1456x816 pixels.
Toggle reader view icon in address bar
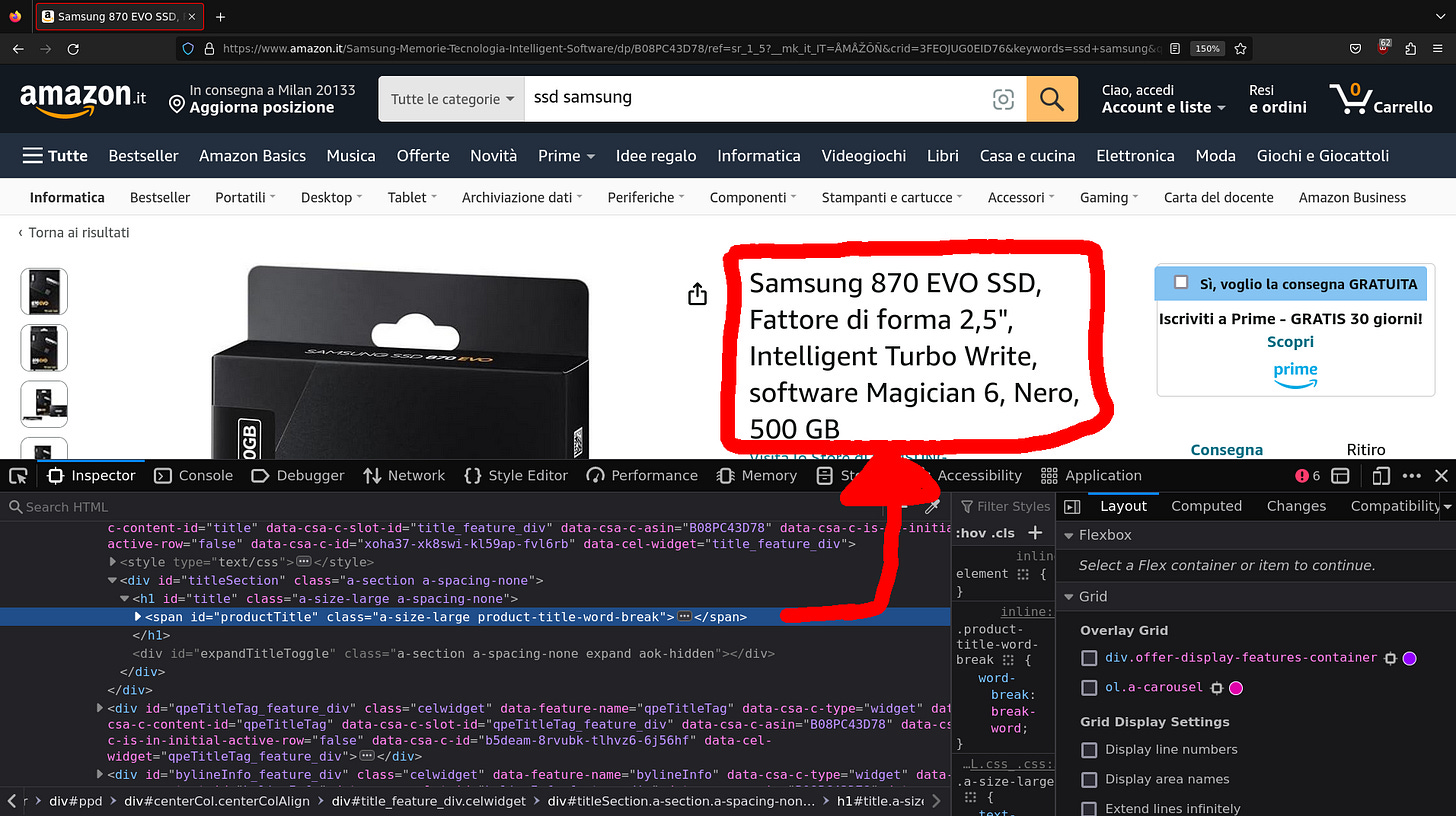coord(1175,48)
